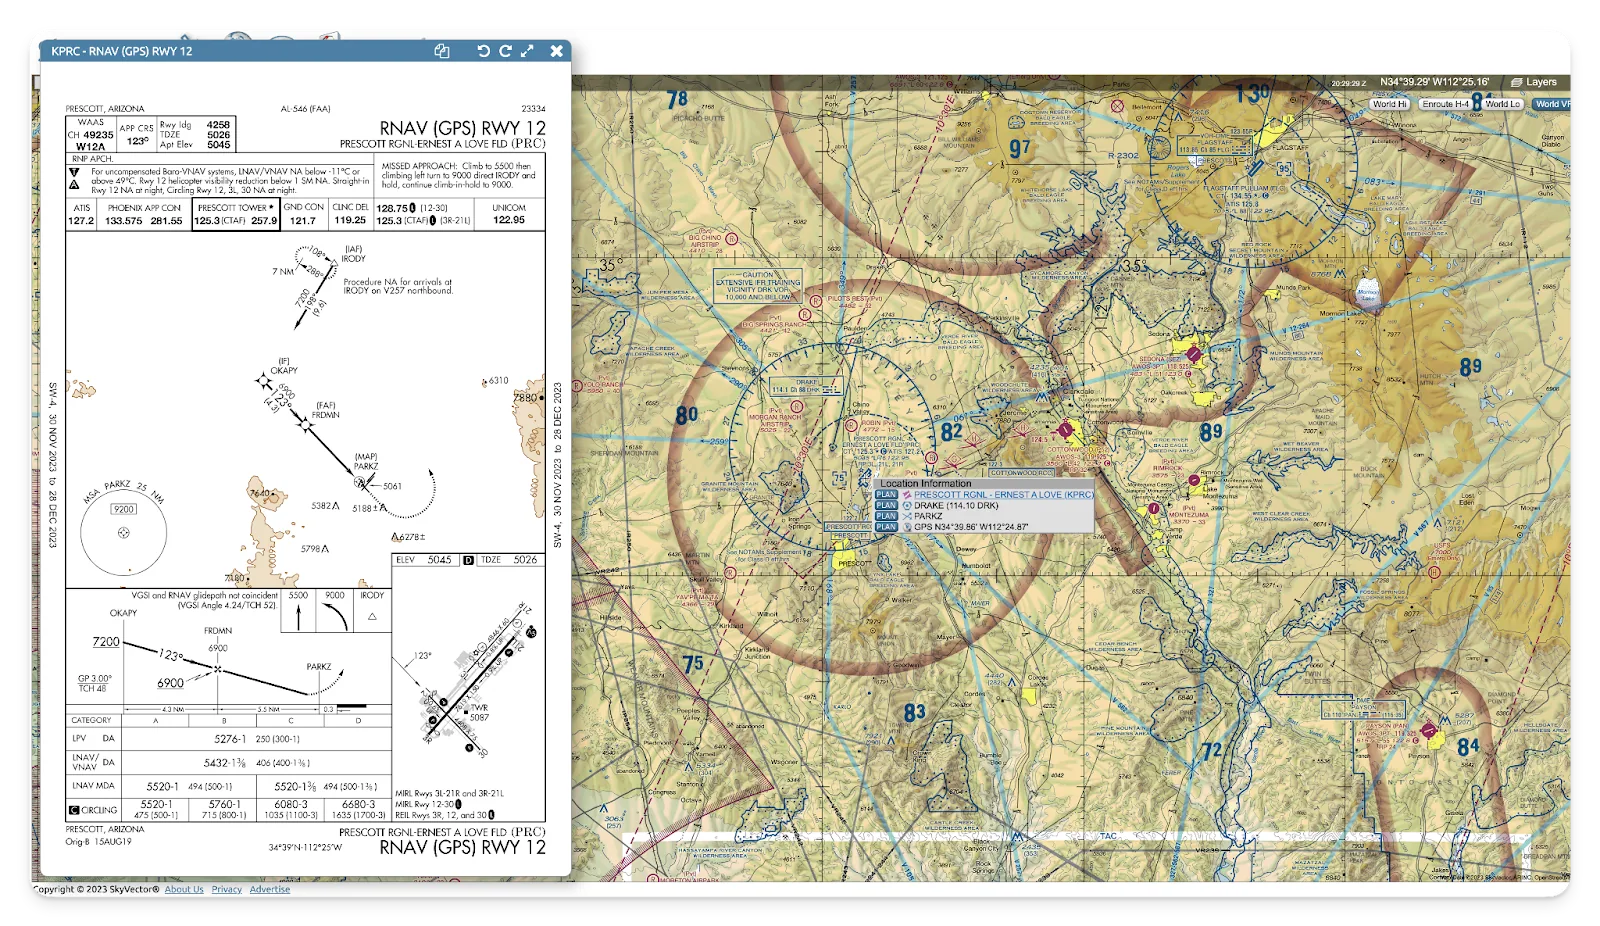Open the Layers menu on the map
Viewport: 1600px width, 926px height.
1534,82
